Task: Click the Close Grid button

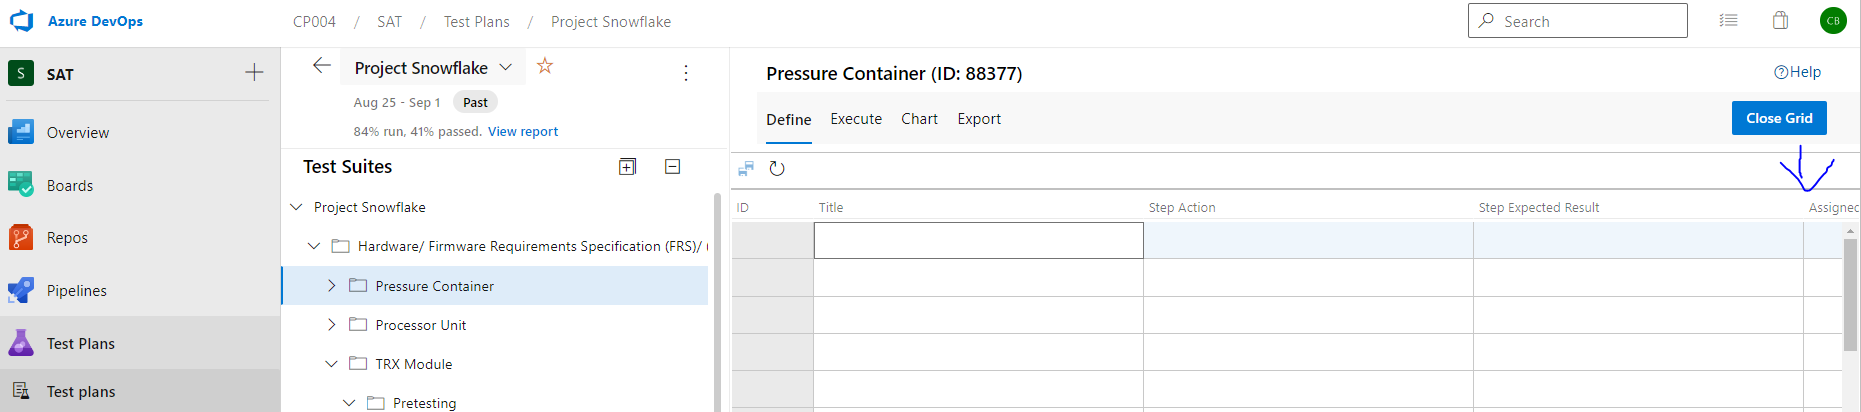Action: click(x=1778, y=118)
